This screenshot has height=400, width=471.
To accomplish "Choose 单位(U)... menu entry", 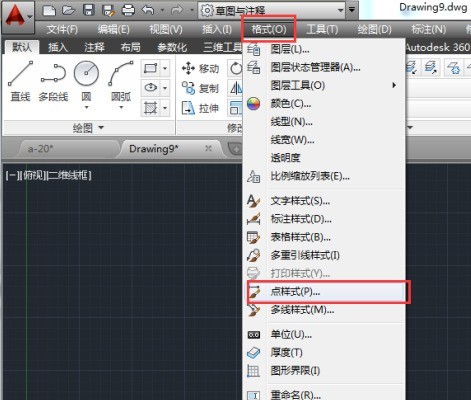I will [x=323, y=334].
